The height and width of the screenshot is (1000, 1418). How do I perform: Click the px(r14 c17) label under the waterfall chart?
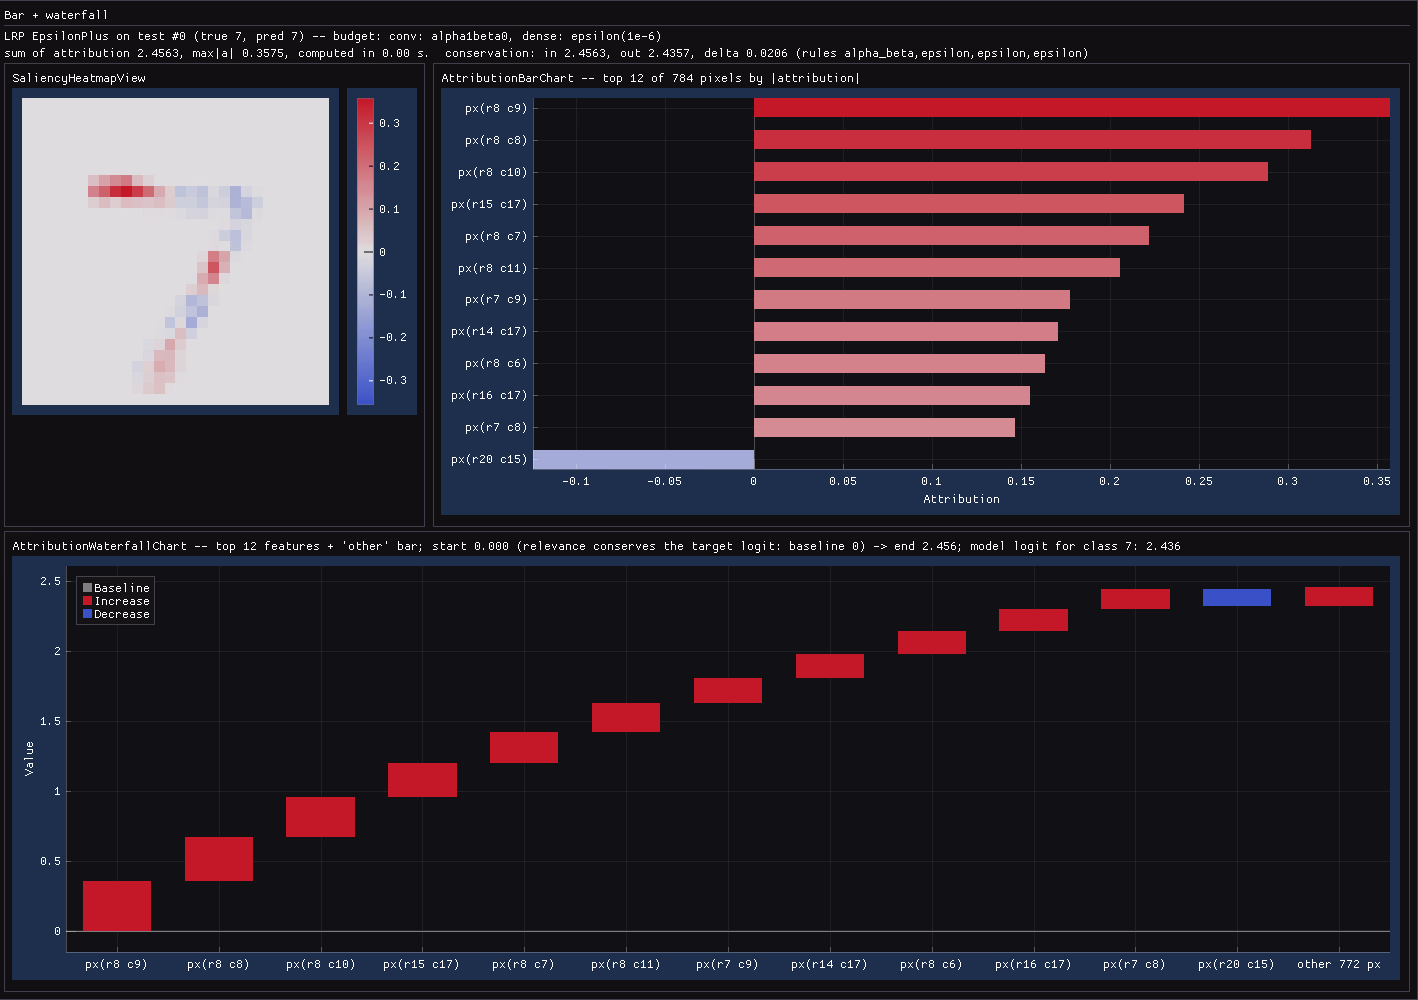click(x=829, y=964)
